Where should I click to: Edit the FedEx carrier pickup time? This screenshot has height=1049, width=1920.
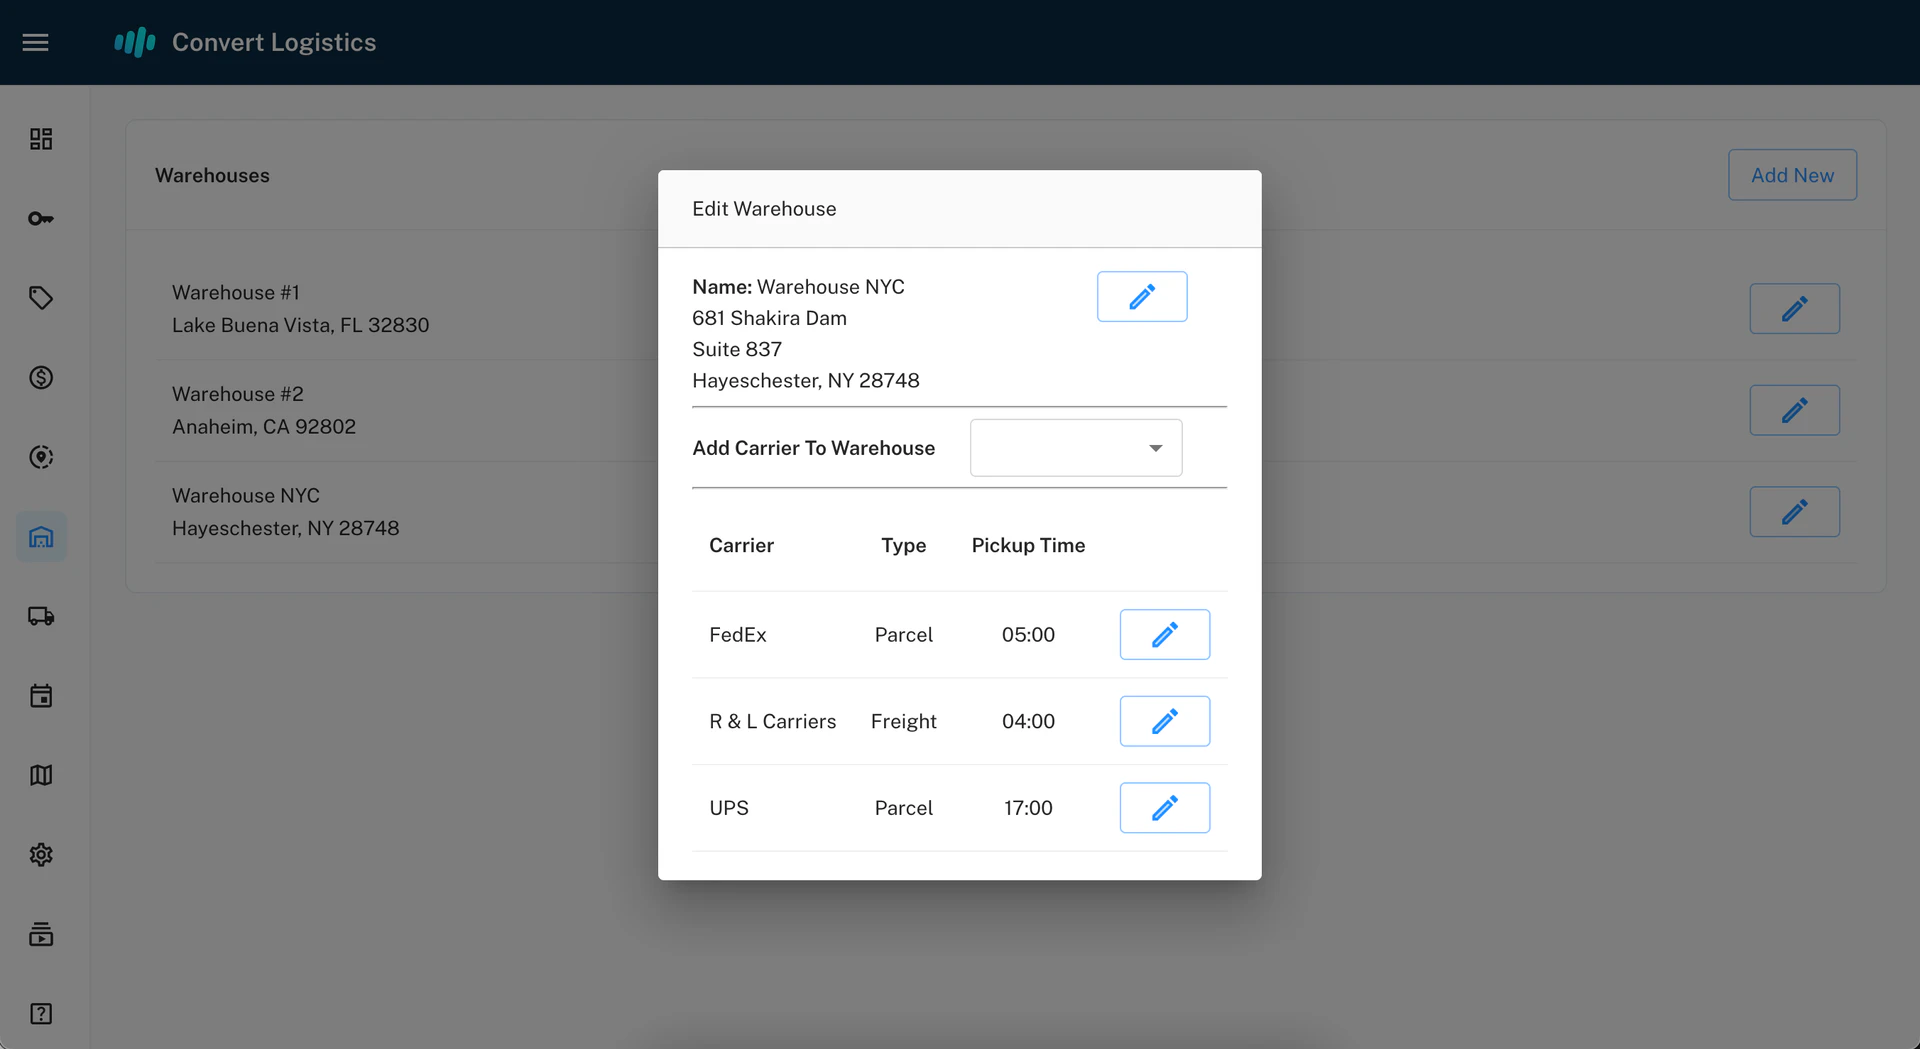[1164, 634]
